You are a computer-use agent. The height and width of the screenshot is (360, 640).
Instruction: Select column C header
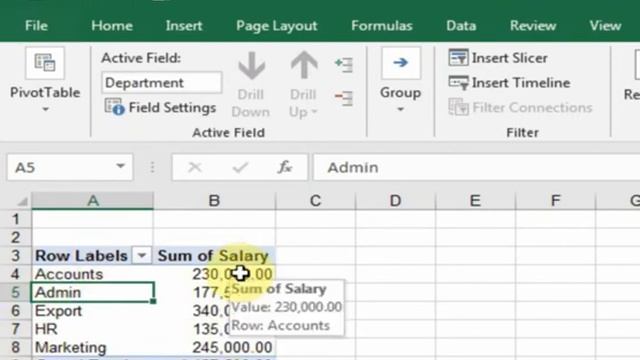(x=315, y=201)
